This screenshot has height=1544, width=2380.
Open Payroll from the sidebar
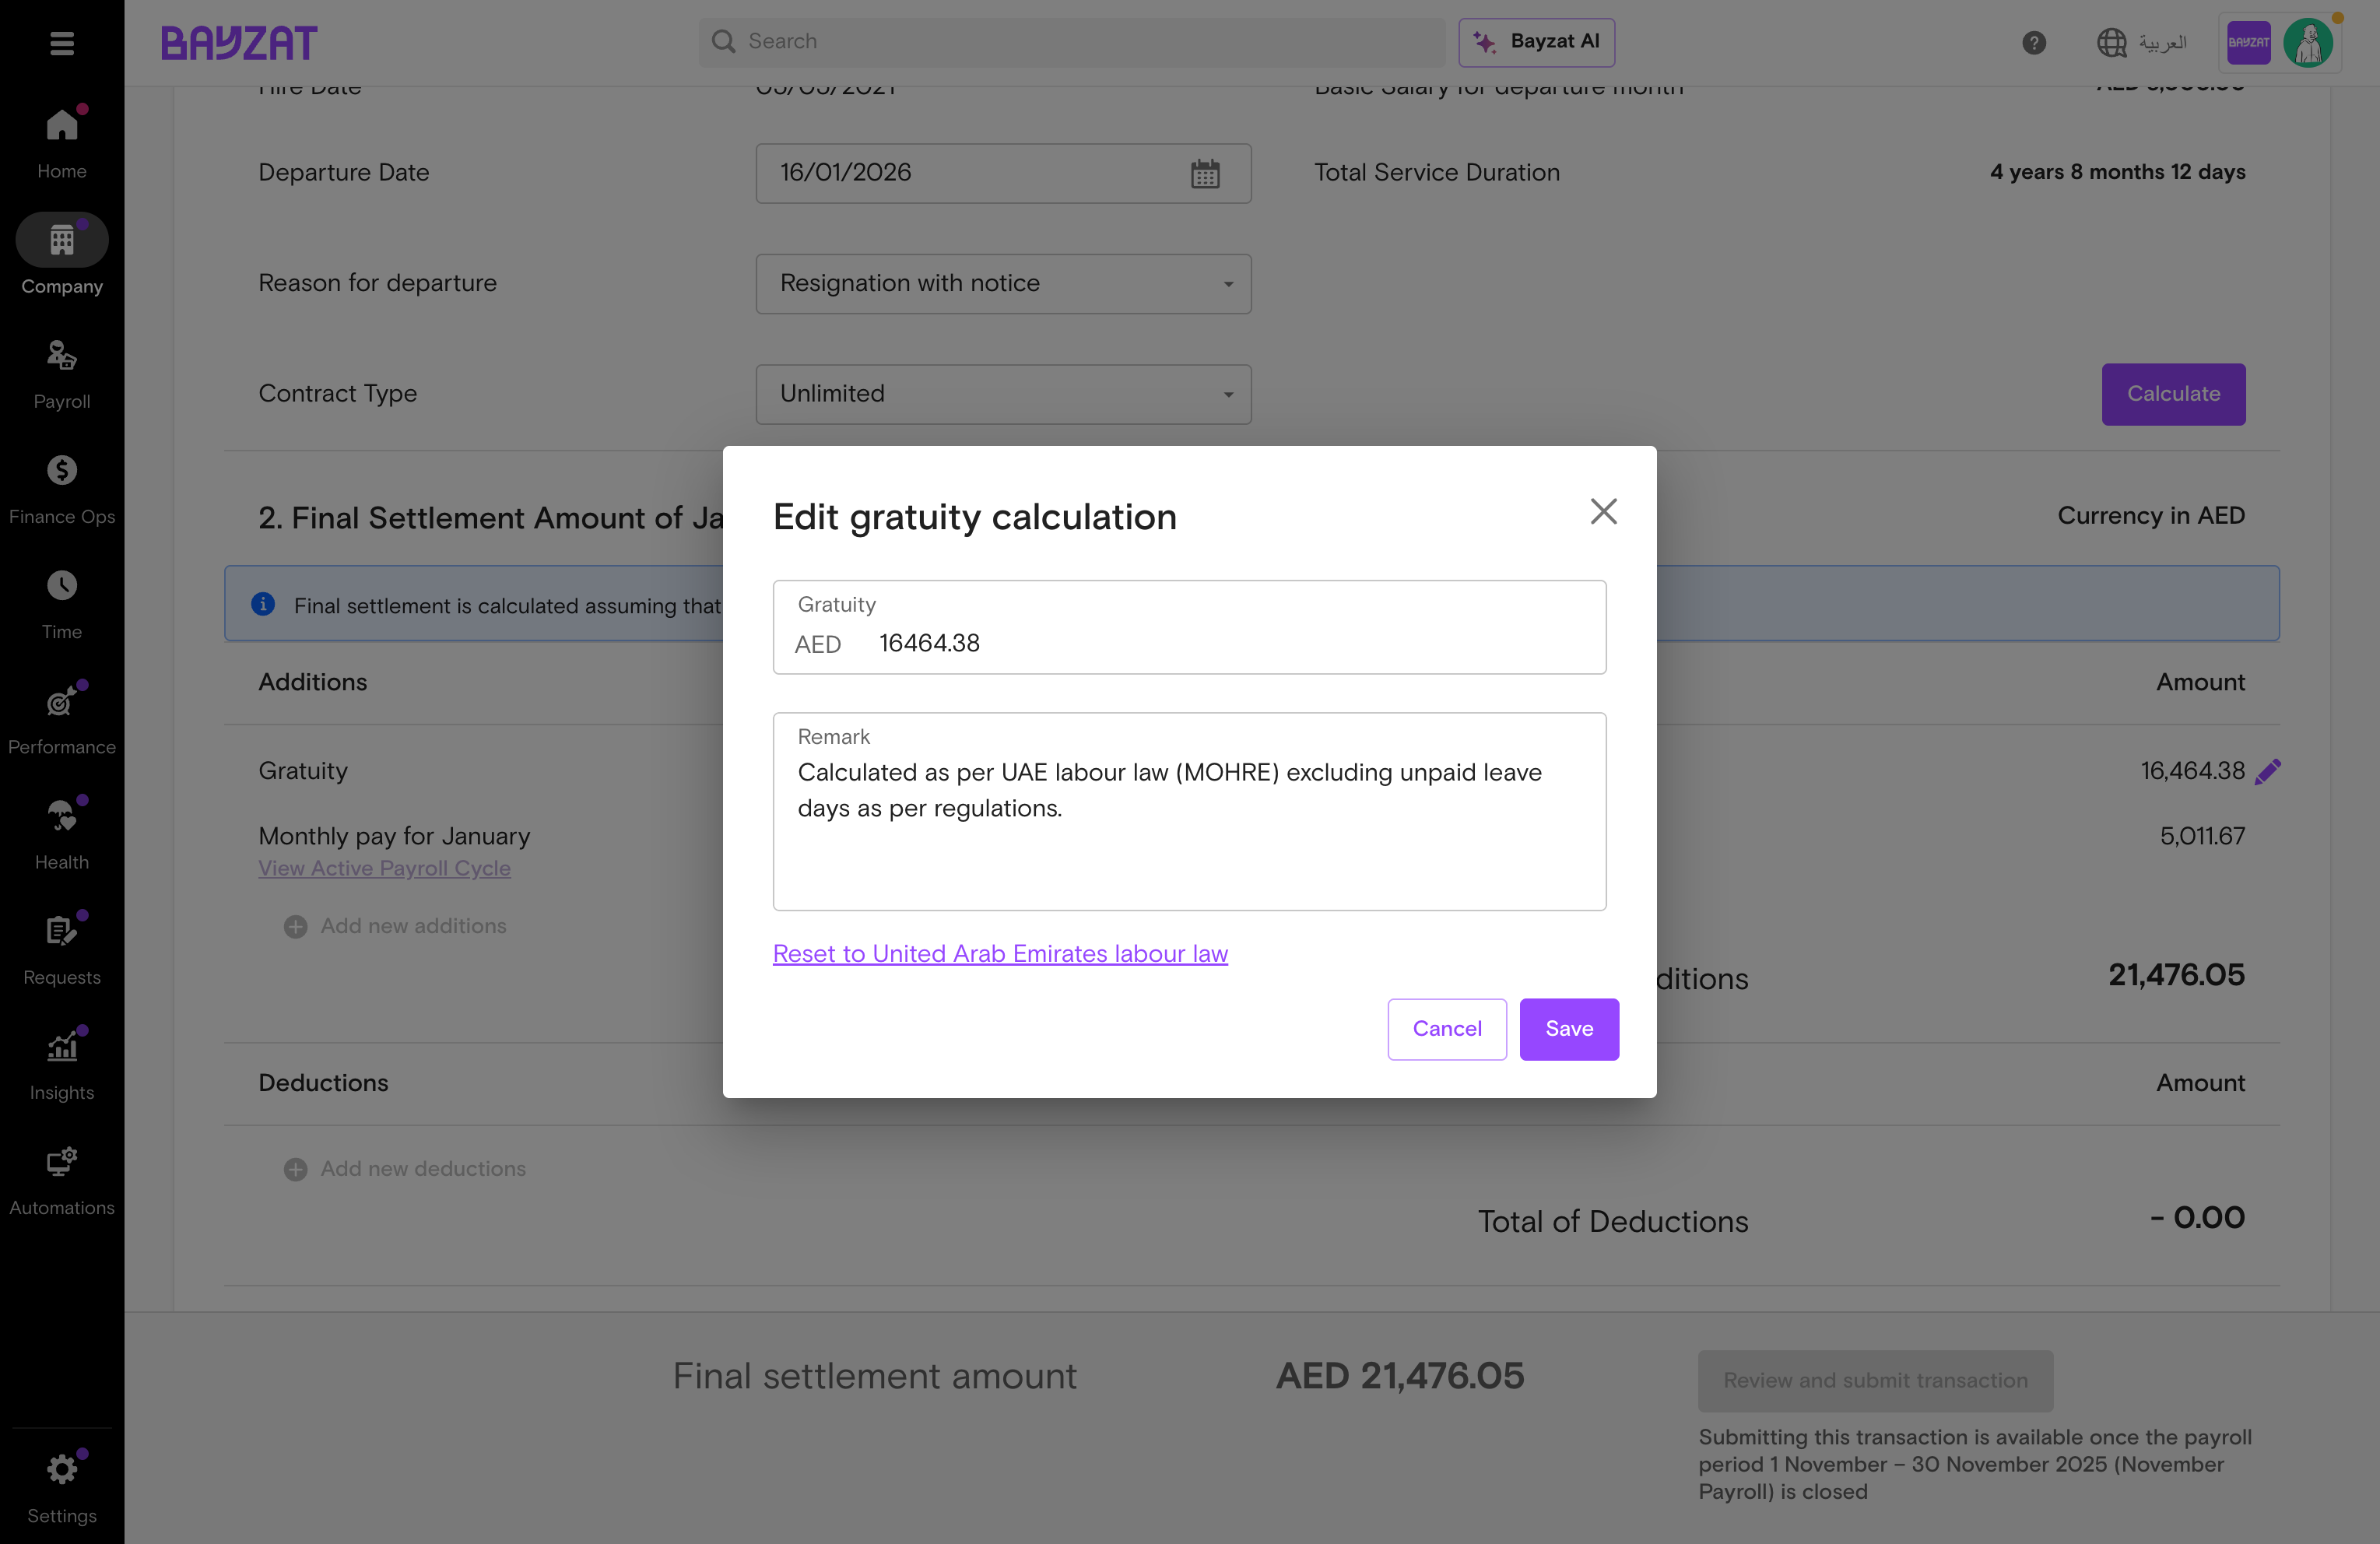(62, 374)
